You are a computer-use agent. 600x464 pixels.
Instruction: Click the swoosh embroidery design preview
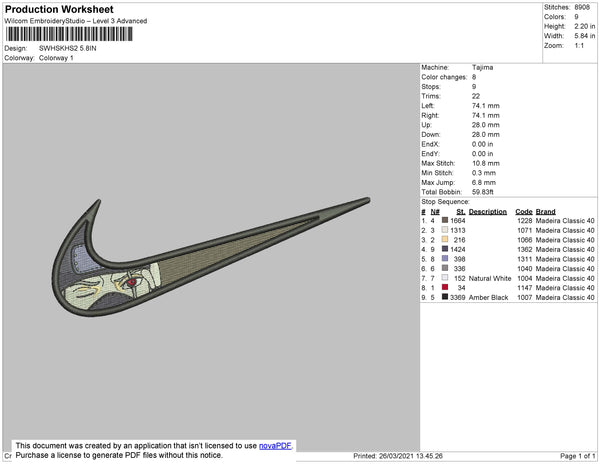(211, 257)
